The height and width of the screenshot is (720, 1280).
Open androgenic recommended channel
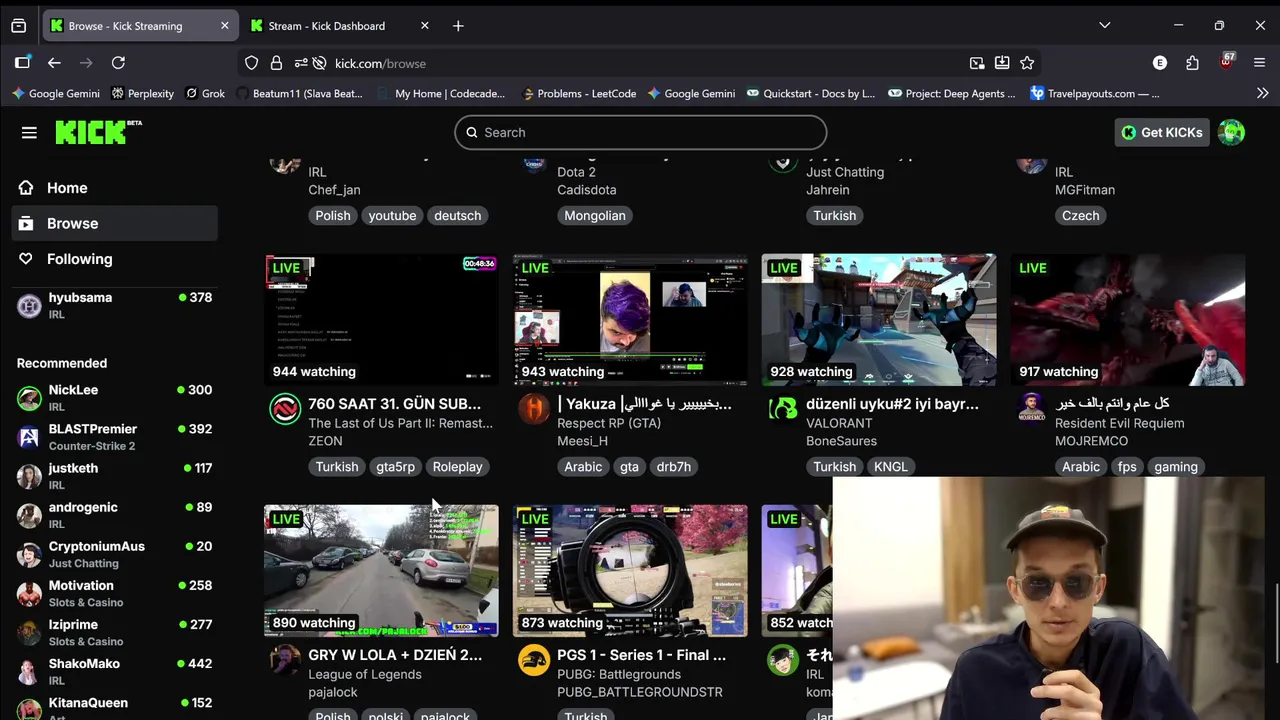click(x=115, y=514)
